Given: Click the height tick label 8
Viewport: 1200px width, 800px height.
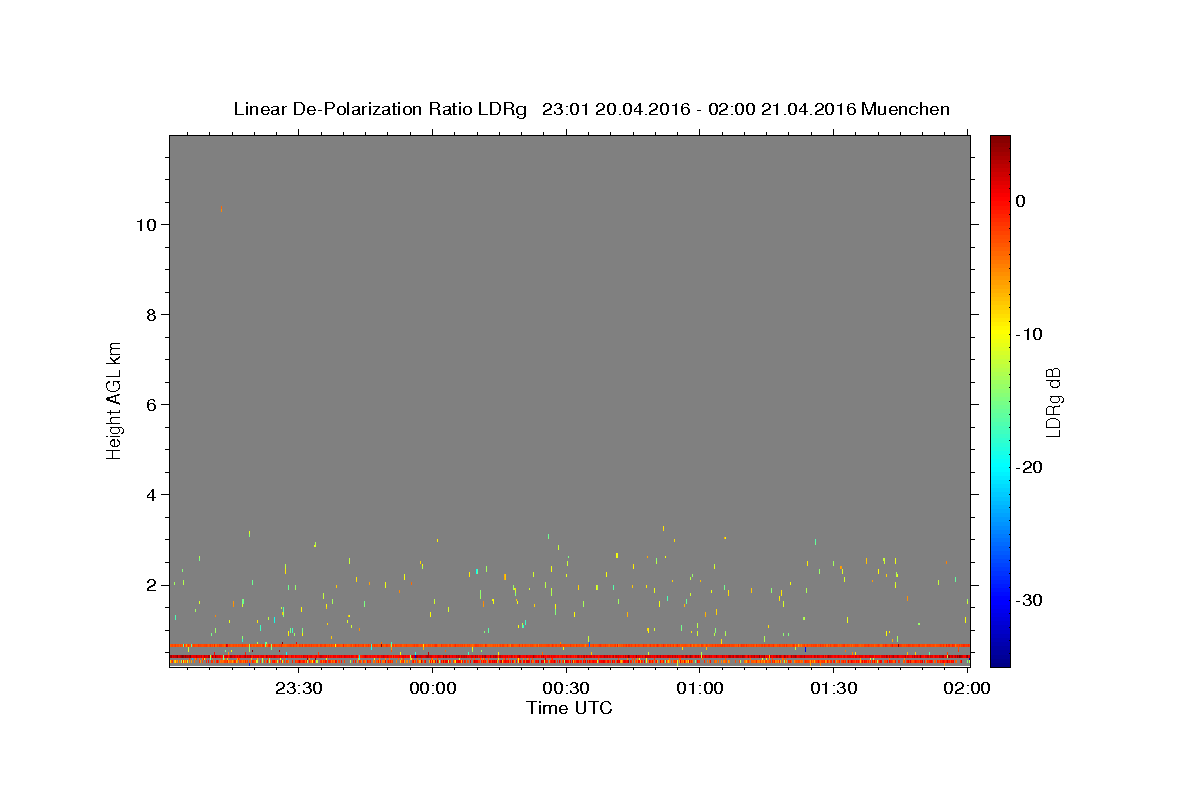Looking at the screenshot, I should click(x=152, y=315).
